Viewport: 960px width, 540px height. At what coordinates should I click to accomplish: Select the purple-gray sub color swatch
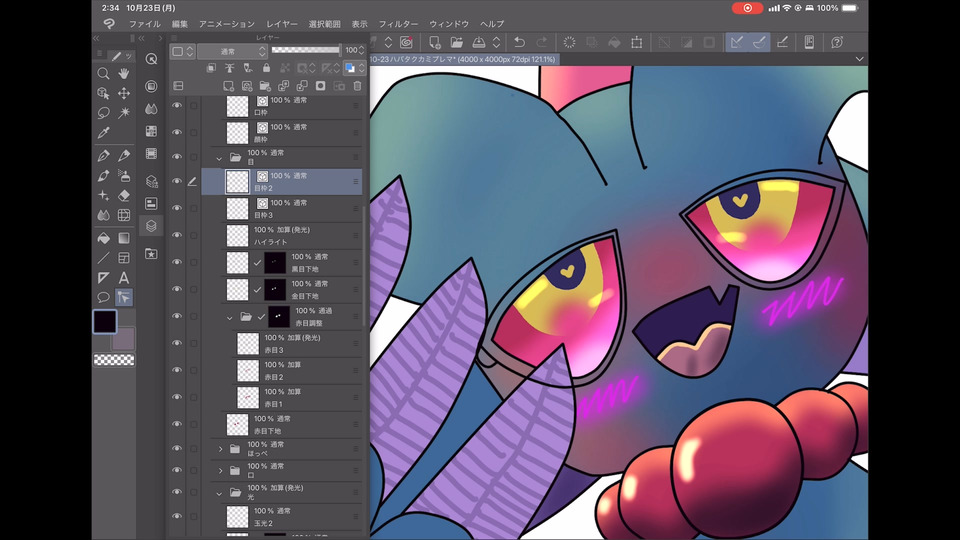point(124,339)
